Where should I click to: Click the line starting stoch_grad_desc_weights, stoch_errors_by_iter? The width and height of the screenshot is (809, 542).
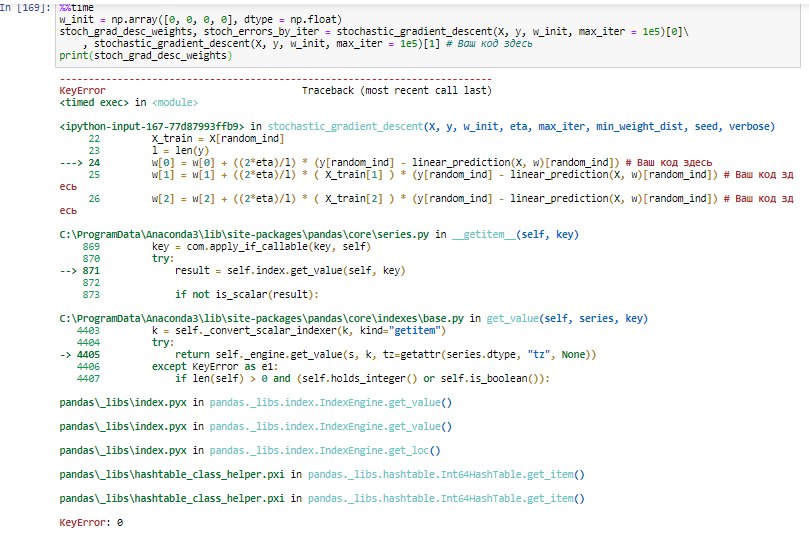[x=374, y=31]
